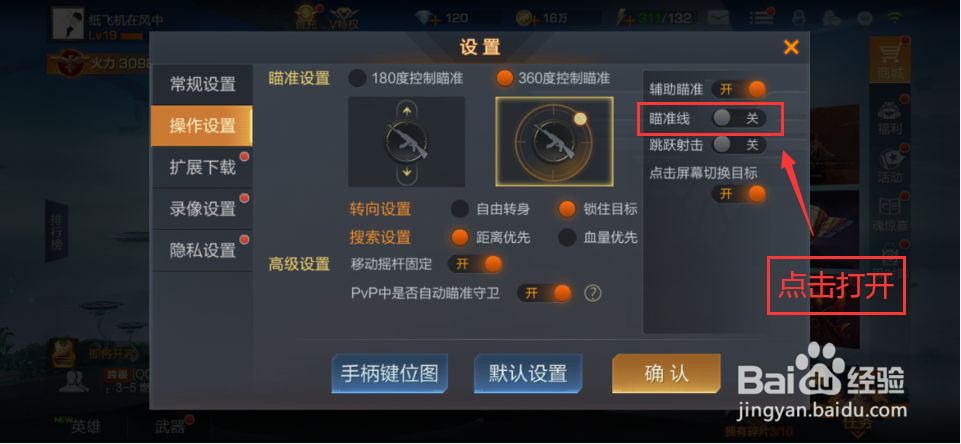Toggle the 瞄准线 switch on
This screenshot has height=444, width=961.
(x=739, y=118)
